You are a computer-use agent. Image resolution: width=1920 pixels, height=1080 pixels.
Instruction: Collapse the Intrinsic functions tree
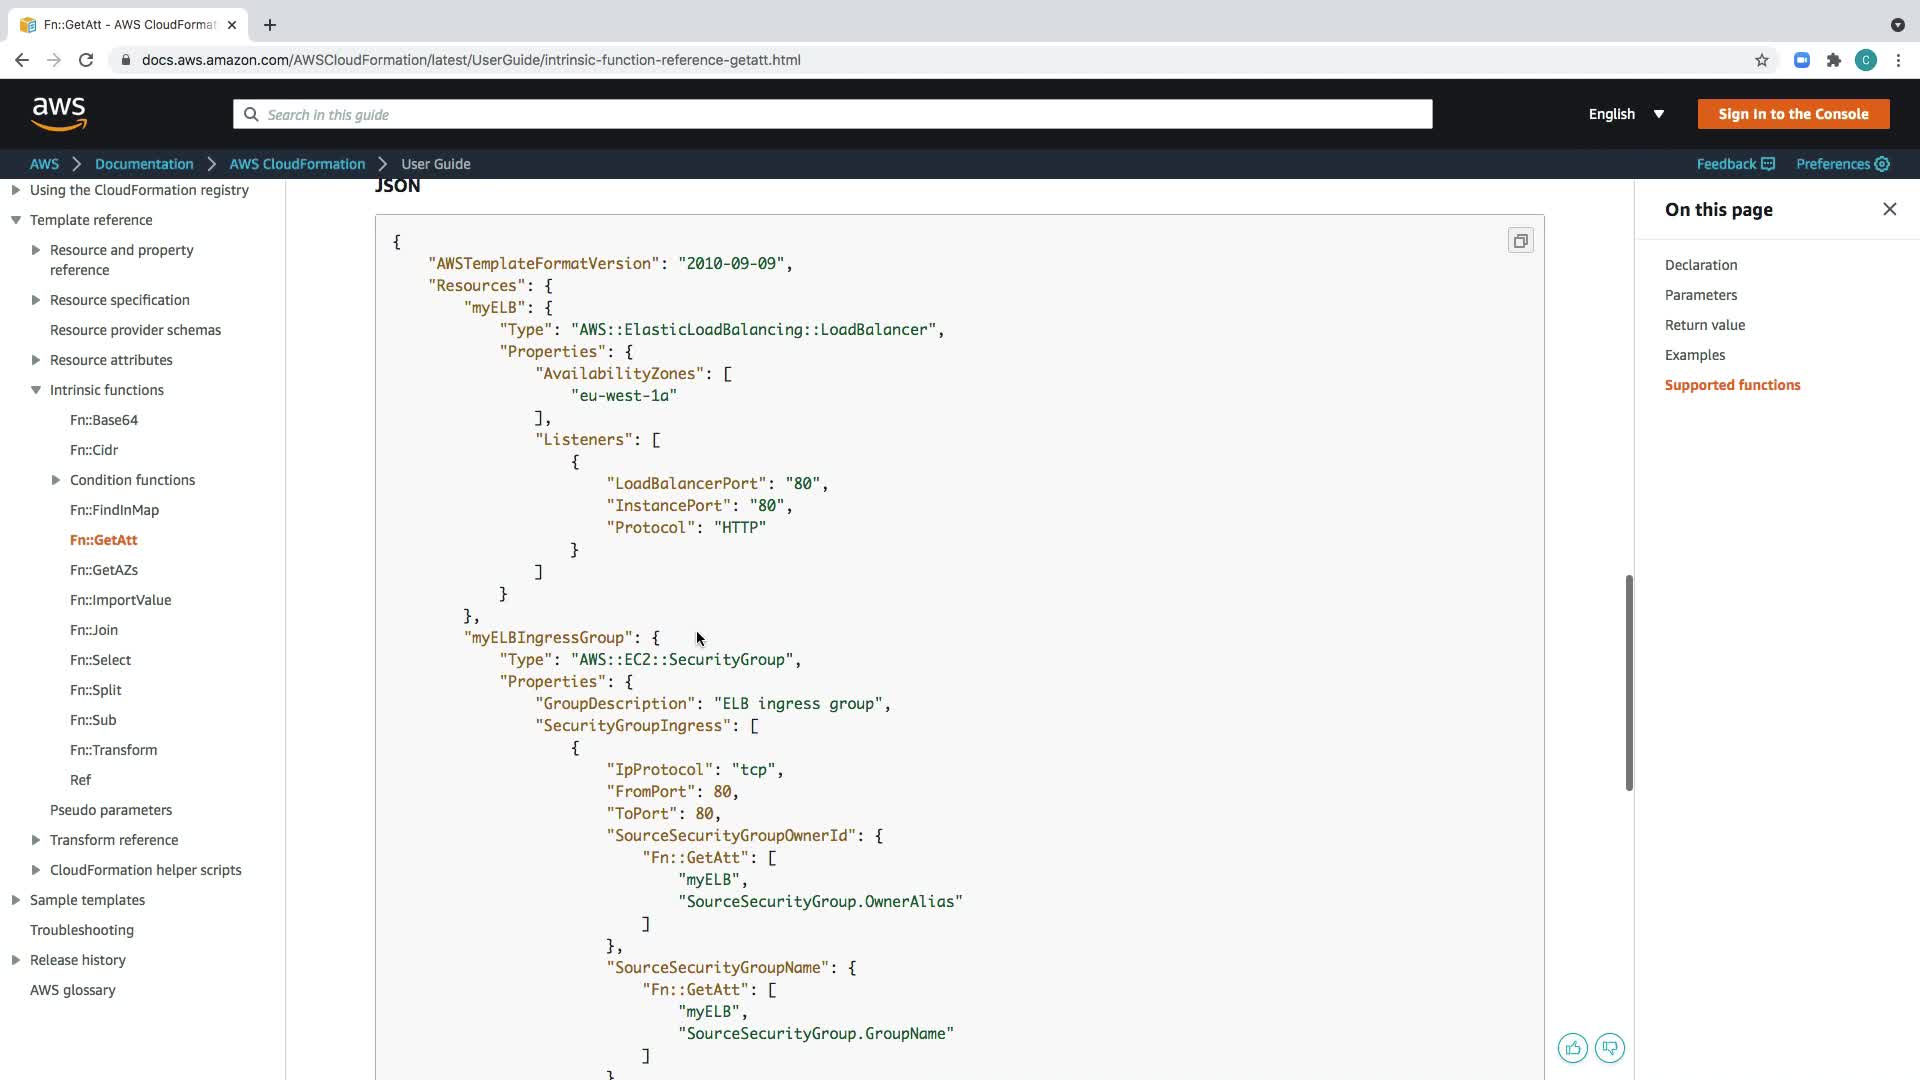pyautogui.click(x=36, y=390)
